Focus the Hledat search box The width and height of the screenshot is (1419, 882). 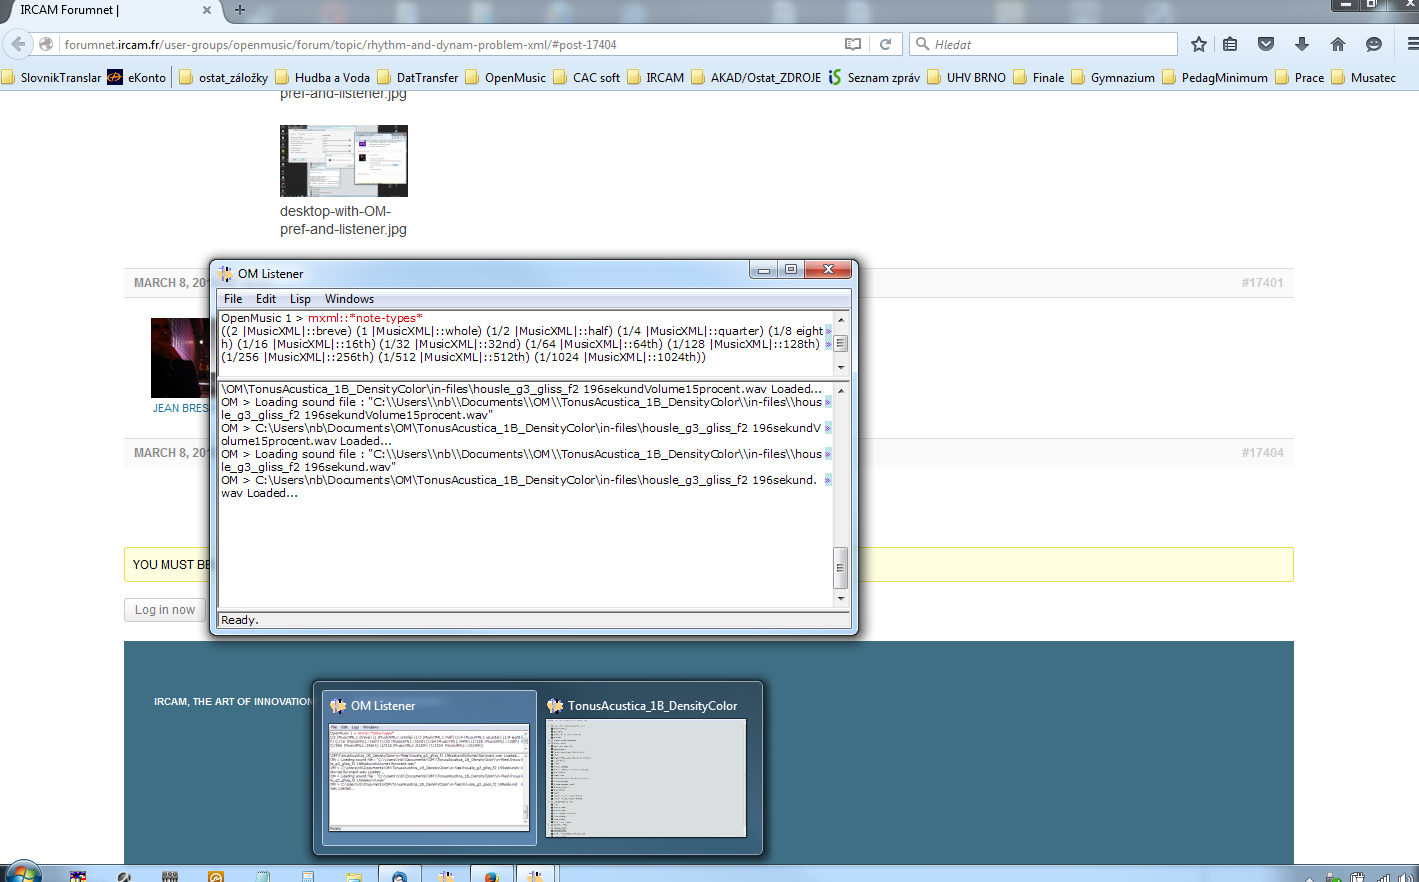coord(1043,44)
